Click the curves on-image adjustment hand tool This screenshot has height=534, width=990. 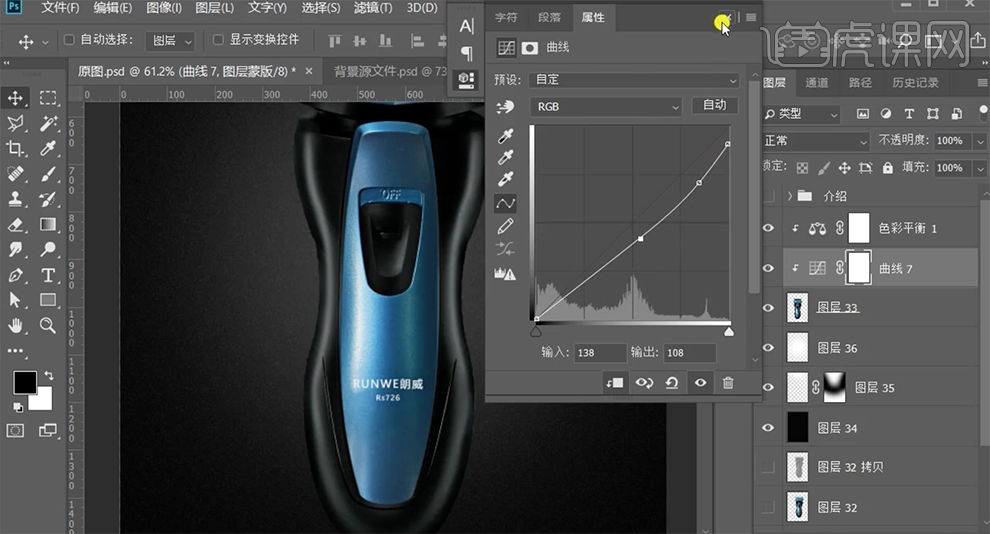[505, 107]
